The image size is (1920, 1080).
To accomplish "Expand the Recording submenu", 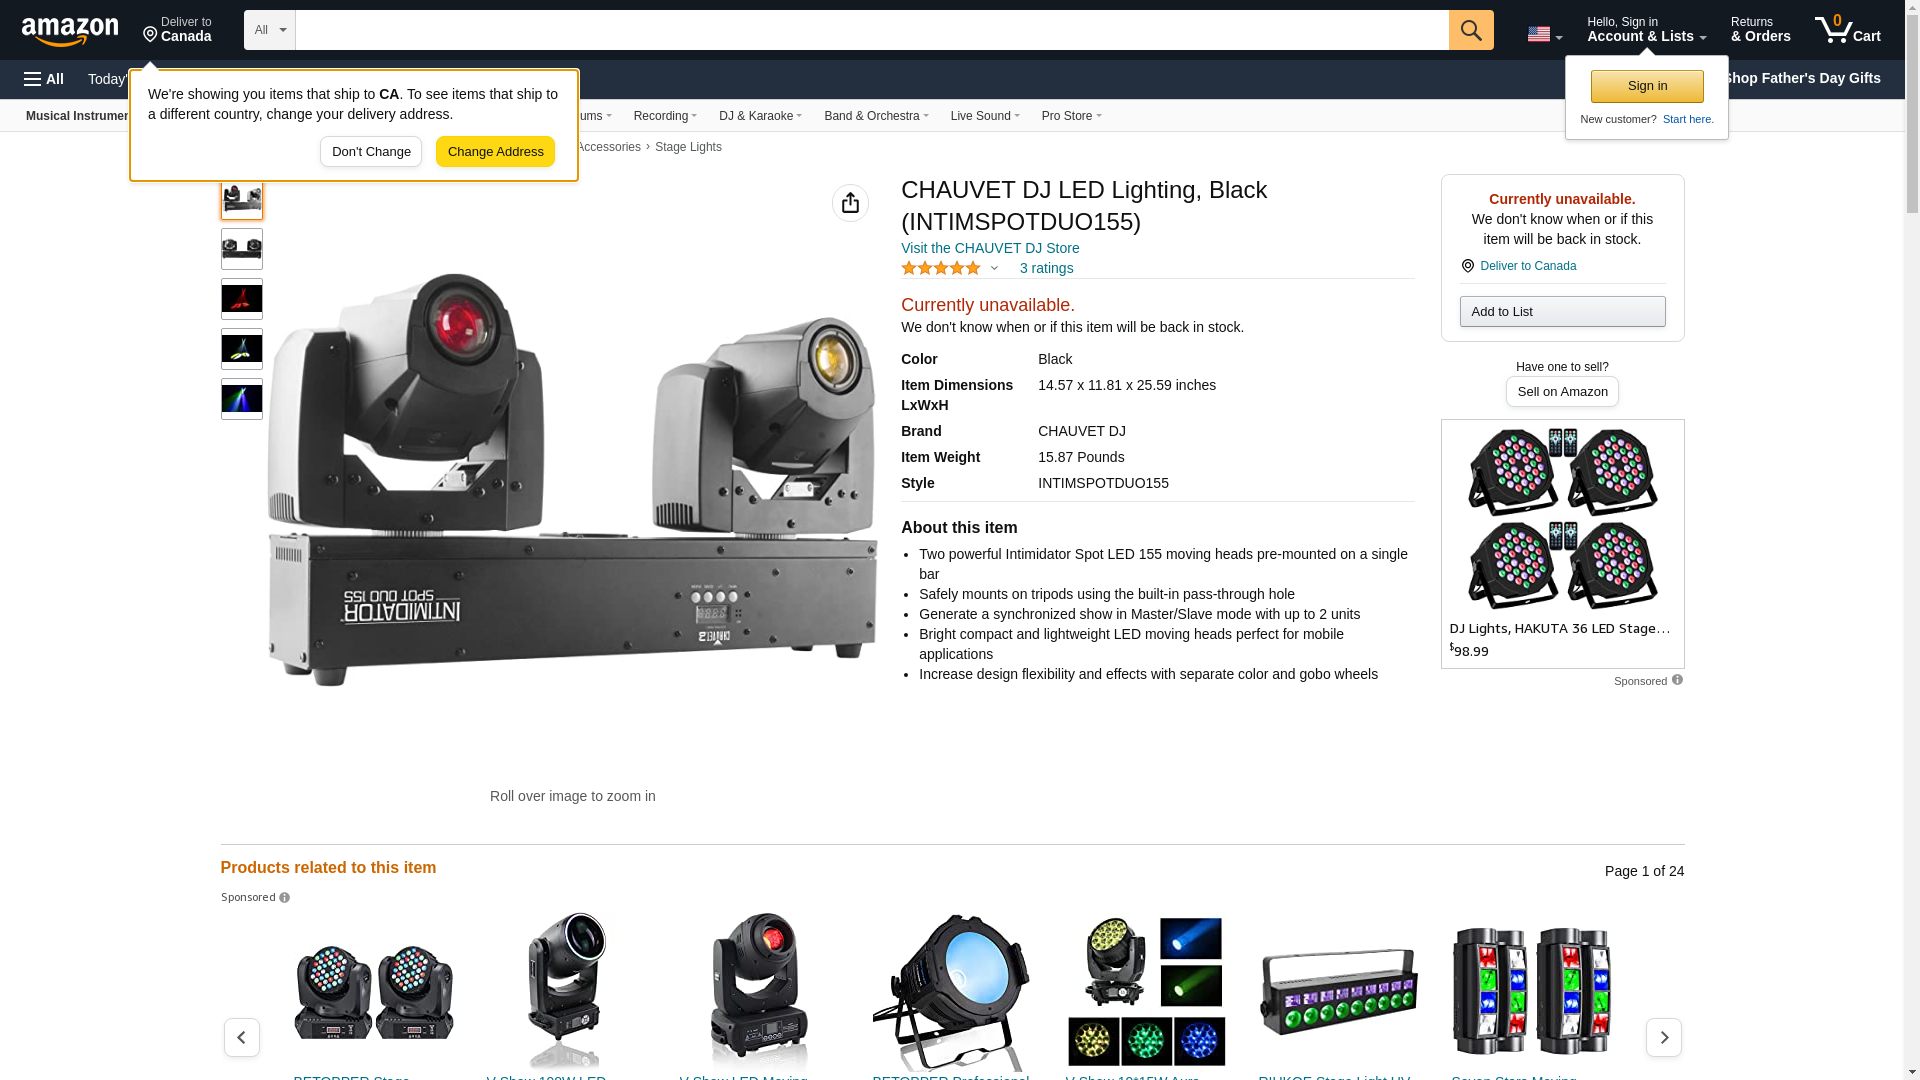I will tap(665, 116).
